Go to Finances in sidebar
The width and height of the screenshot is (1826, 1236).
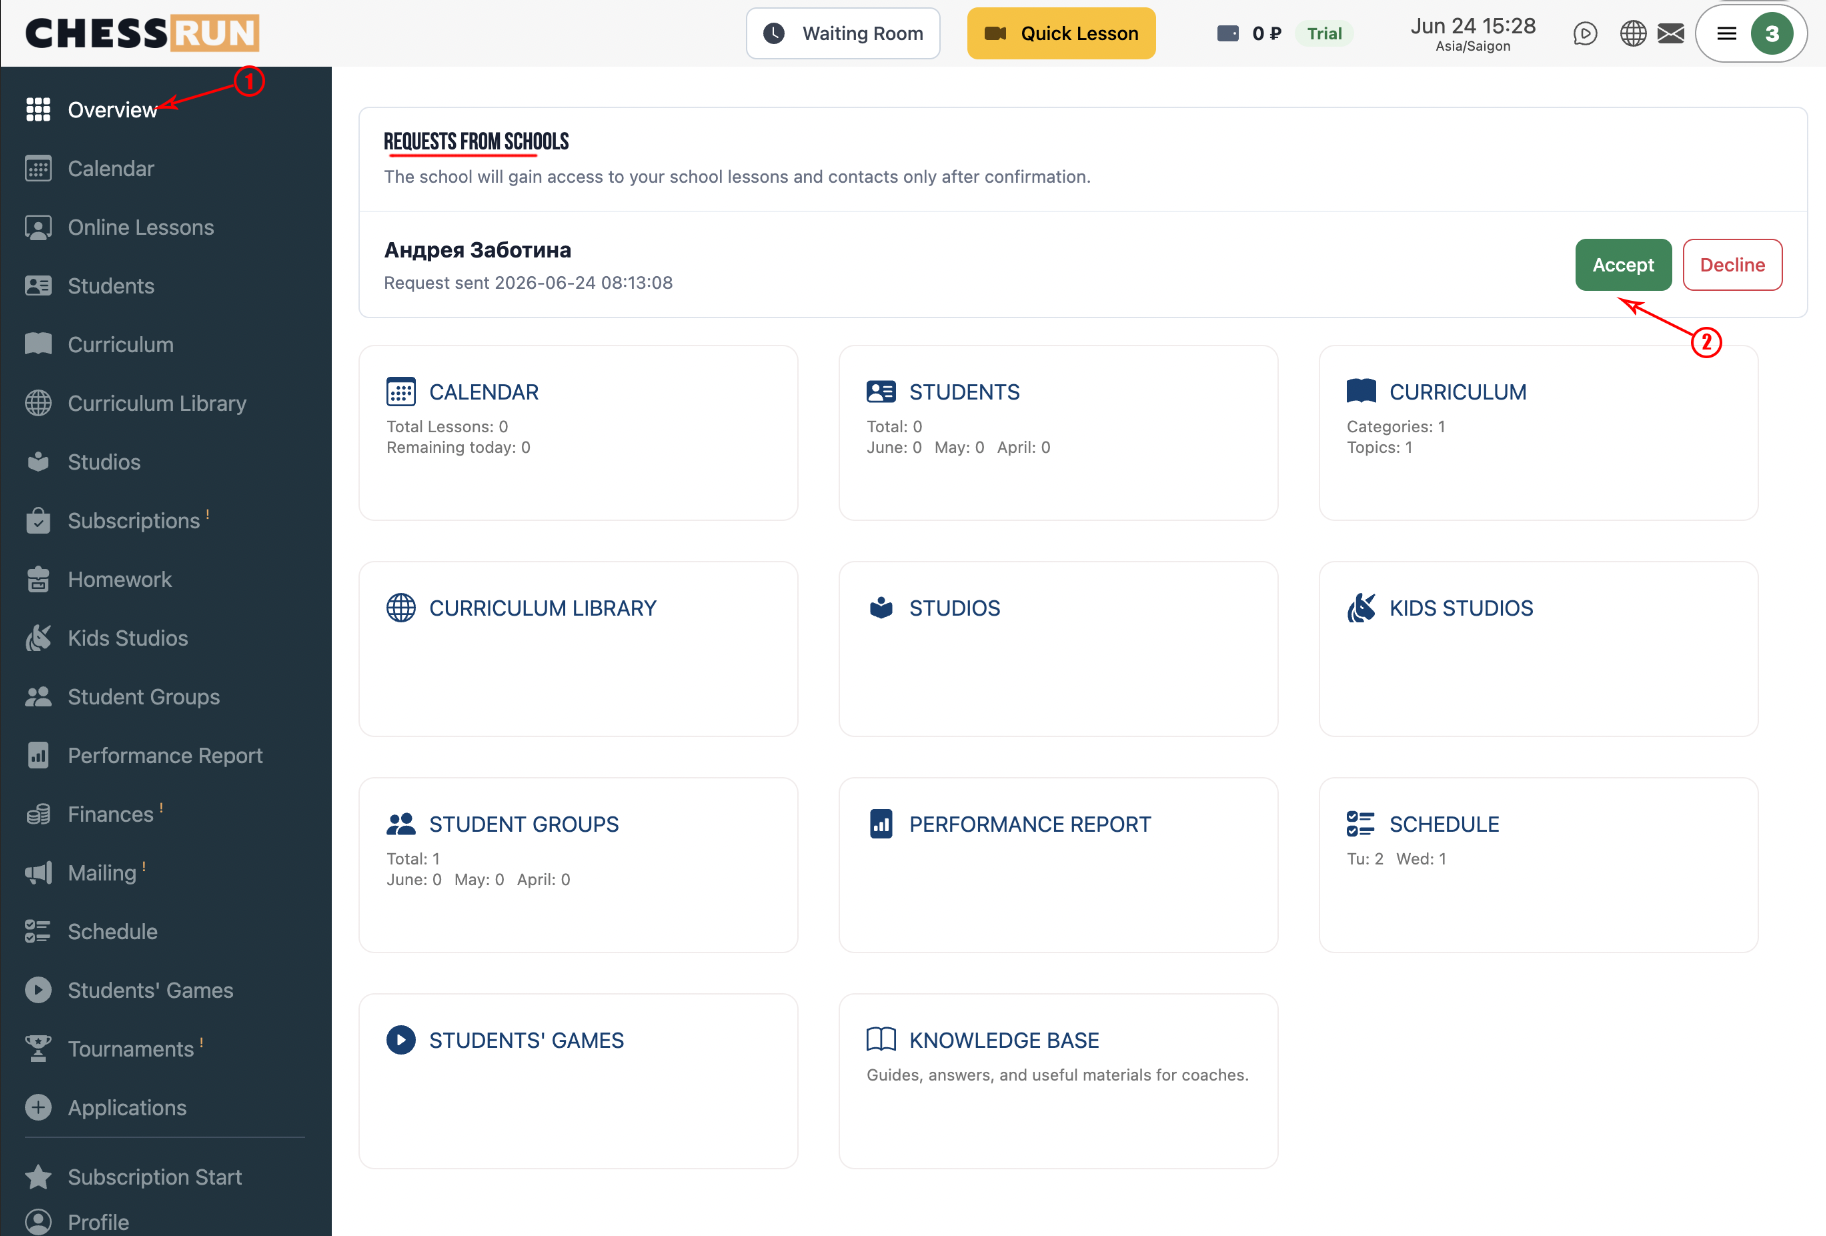[110, 814]
